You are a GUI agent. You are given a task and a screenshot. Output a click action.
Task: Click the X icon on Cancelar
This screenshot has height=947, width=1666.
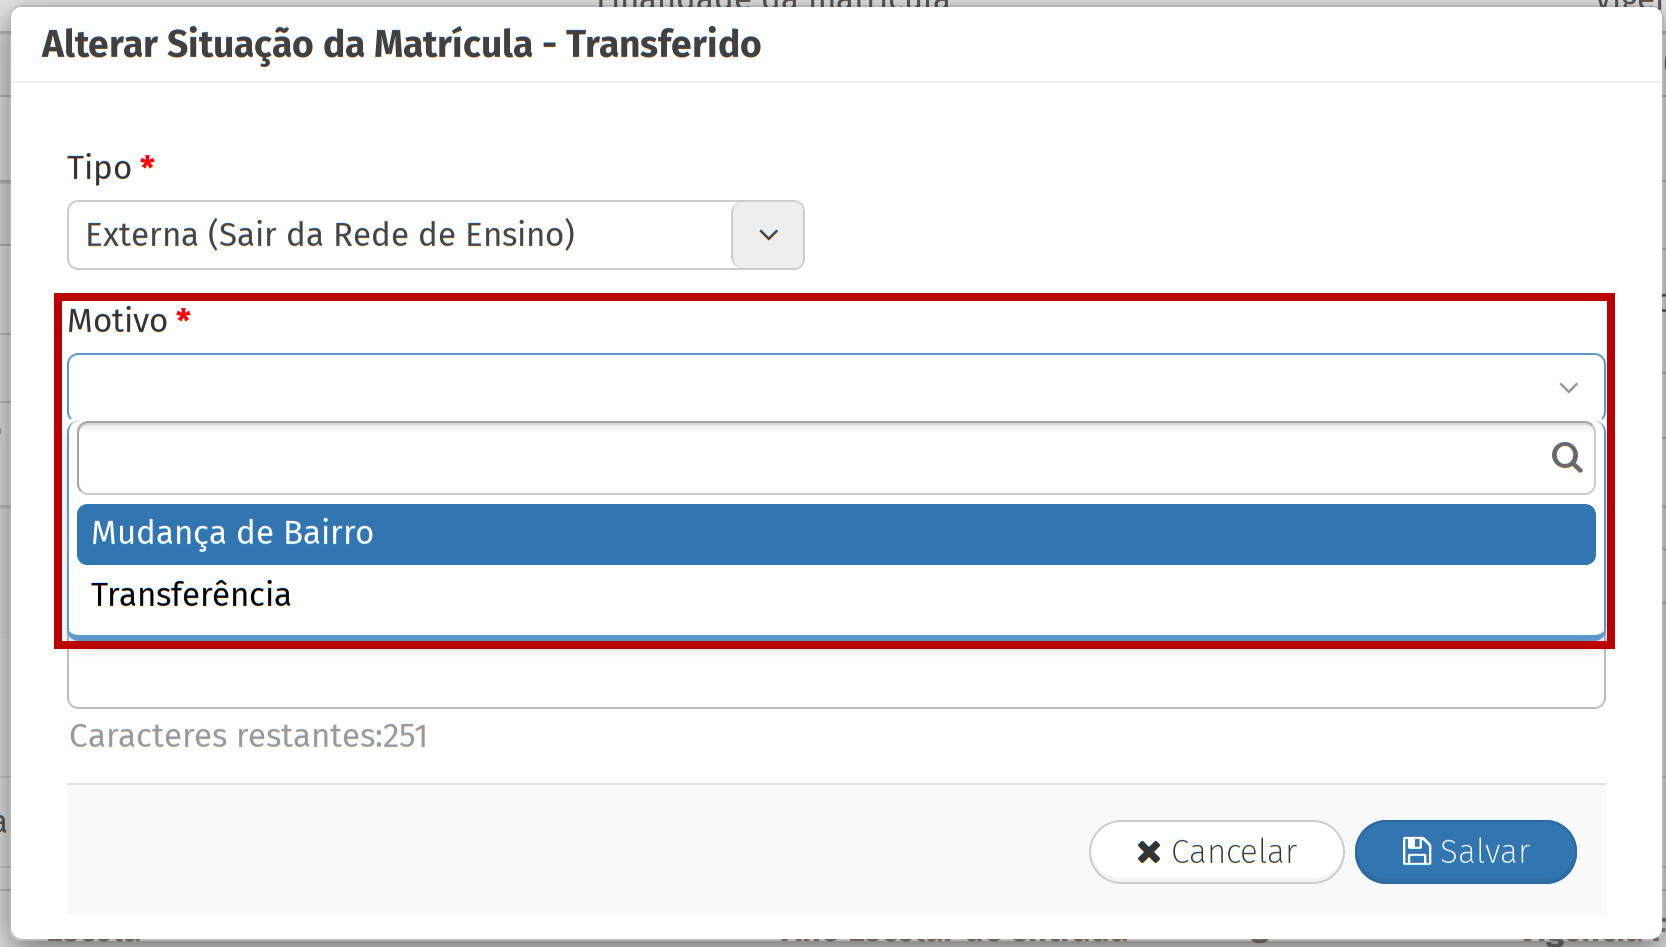pyautogui.click(x=1148, y=852)
